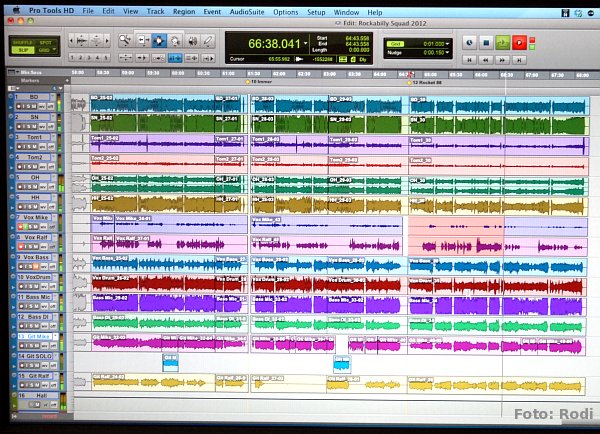The width and height of the screenshot is (600, 434).
Task: Select the Trim tool
Action: [x=143, y=40]
